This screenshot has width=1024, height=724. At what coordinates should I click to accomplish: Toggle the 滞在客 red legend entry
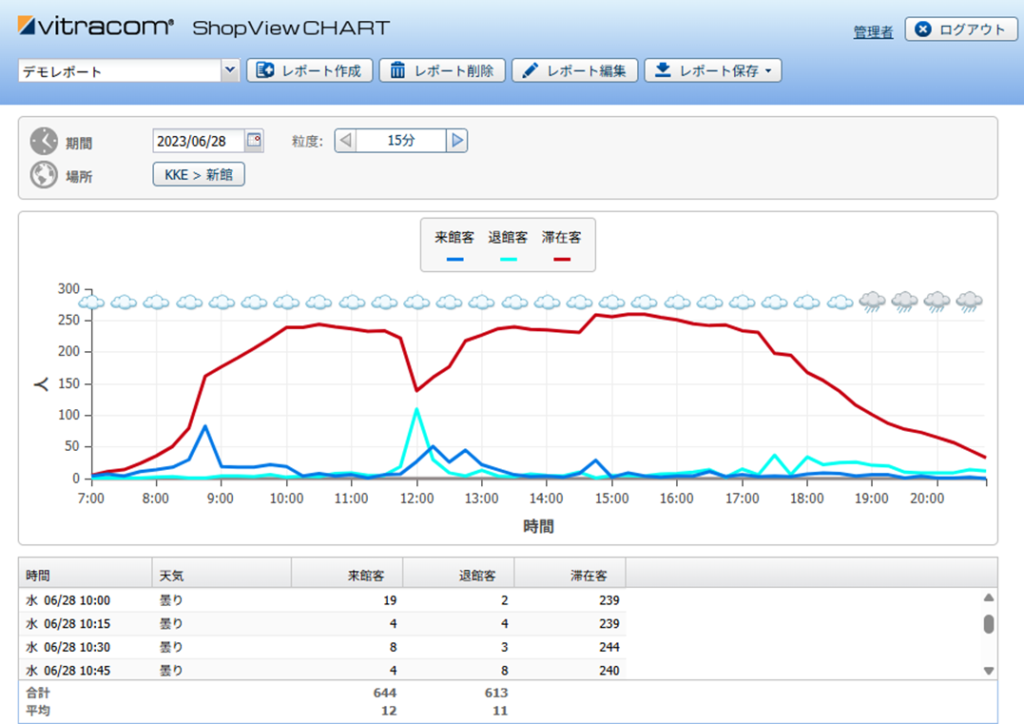[x=562, y=248]
